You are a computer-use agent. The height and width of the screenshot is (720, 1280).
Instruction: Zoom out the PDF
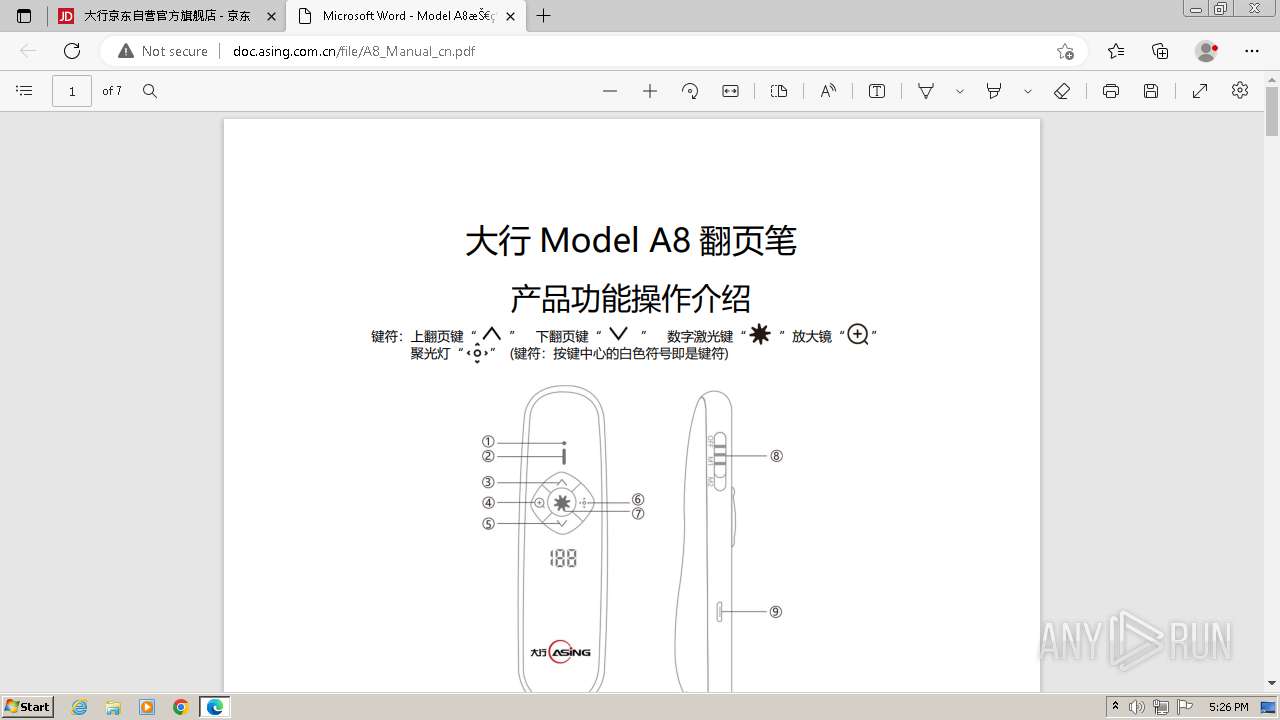point(610,91)
